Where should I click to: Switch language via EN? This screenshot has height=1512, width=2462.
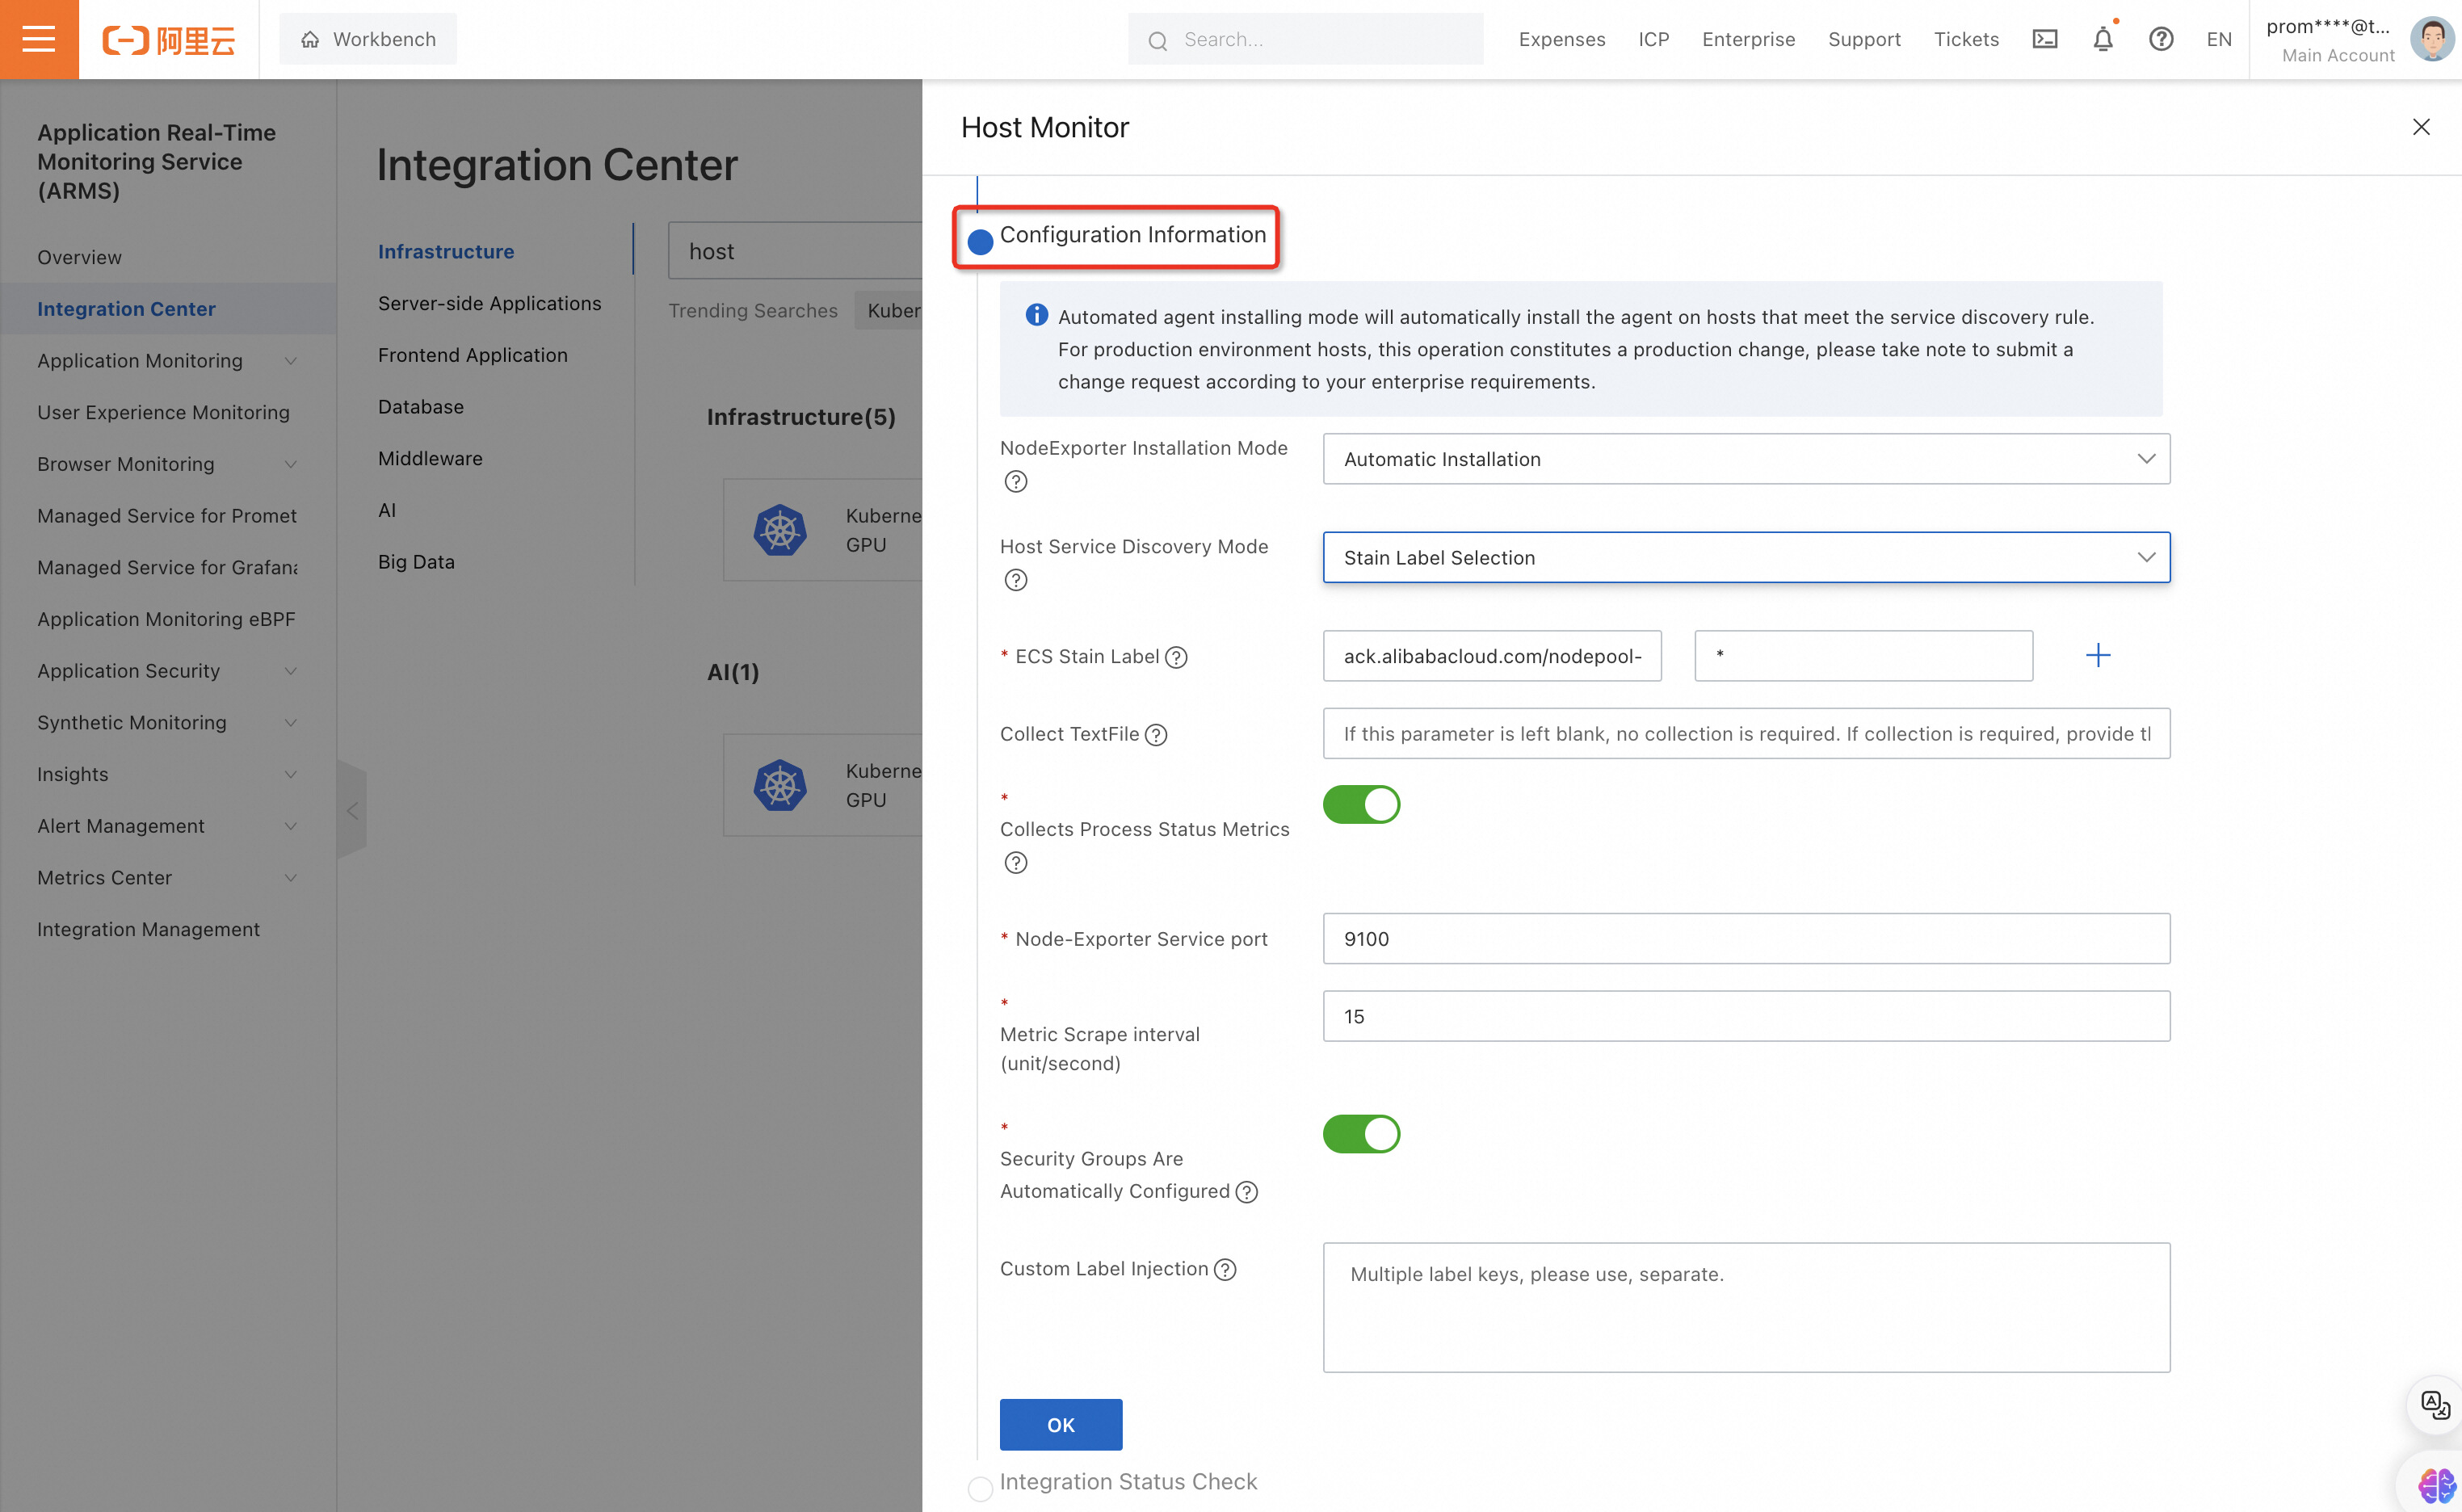[2218, 39]
